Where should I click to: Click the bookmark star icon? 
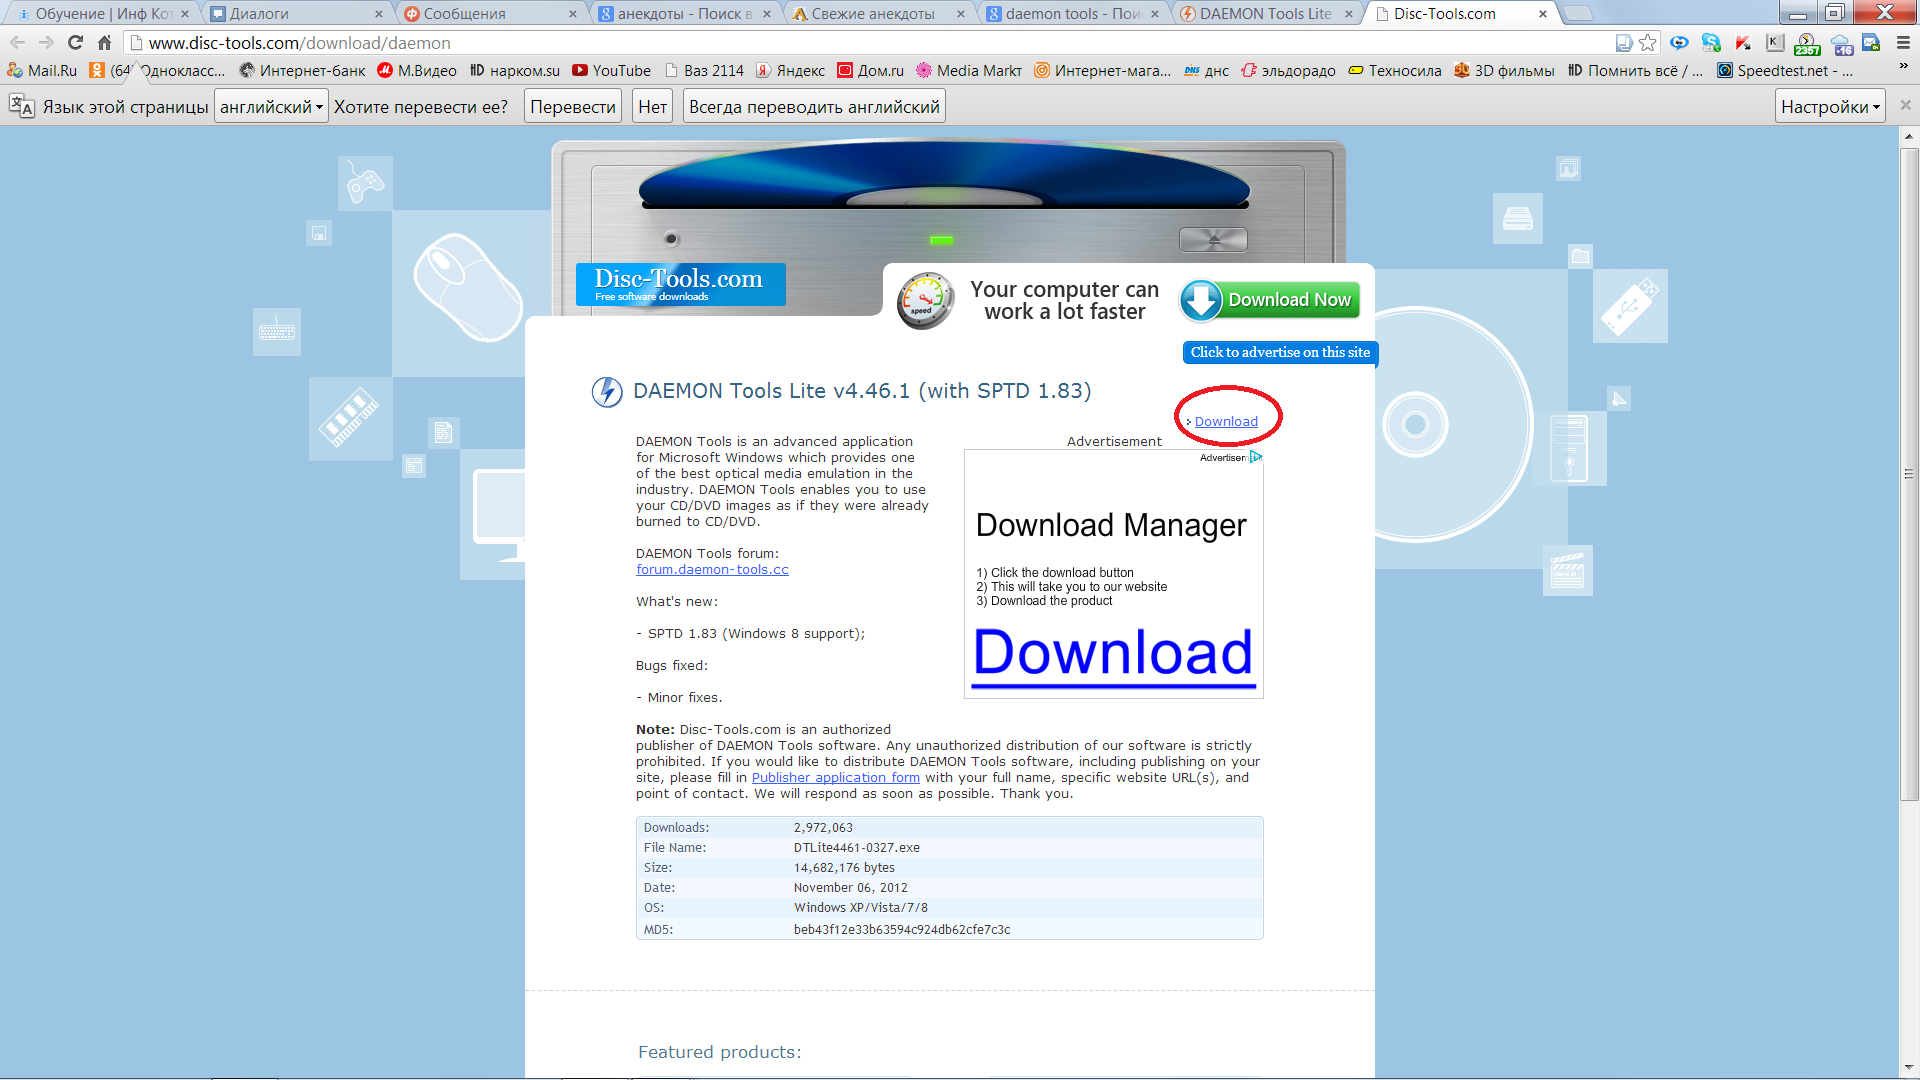1648,43
